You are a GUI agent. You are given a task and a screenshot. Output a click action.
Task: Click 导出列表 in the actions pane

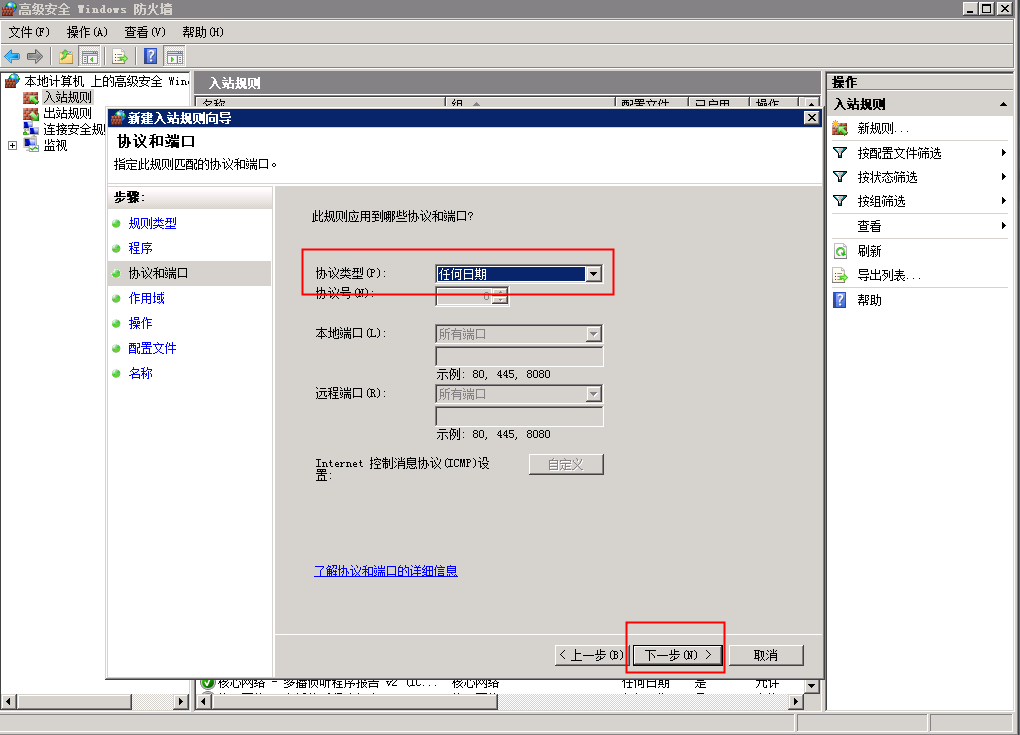pos(888,276)
